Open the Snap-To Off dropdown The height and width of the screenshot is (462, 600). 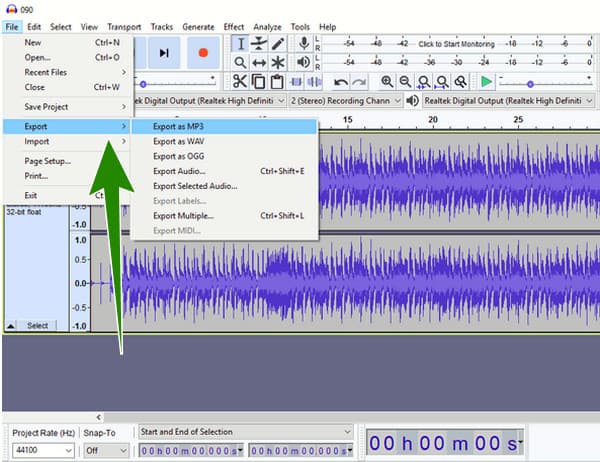tap(106, 450)
